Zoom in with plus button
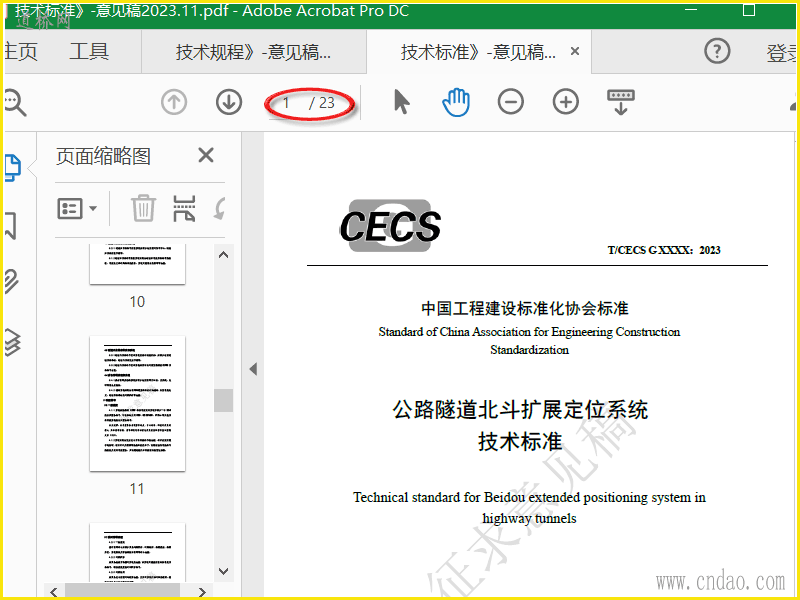Image resolution: width=800 pixels, height=600 pixels. tap(566, 102)
